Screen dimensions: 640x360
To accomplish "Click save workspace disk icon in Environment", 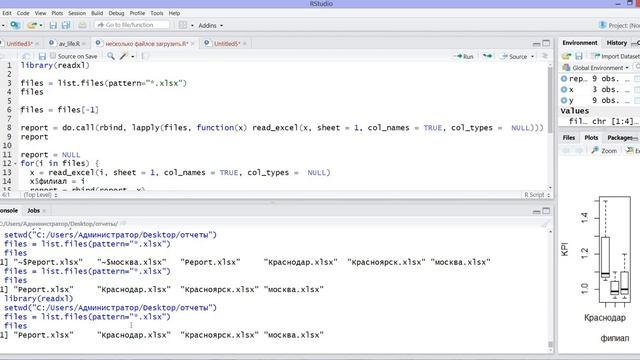I will tap(579, 56).
